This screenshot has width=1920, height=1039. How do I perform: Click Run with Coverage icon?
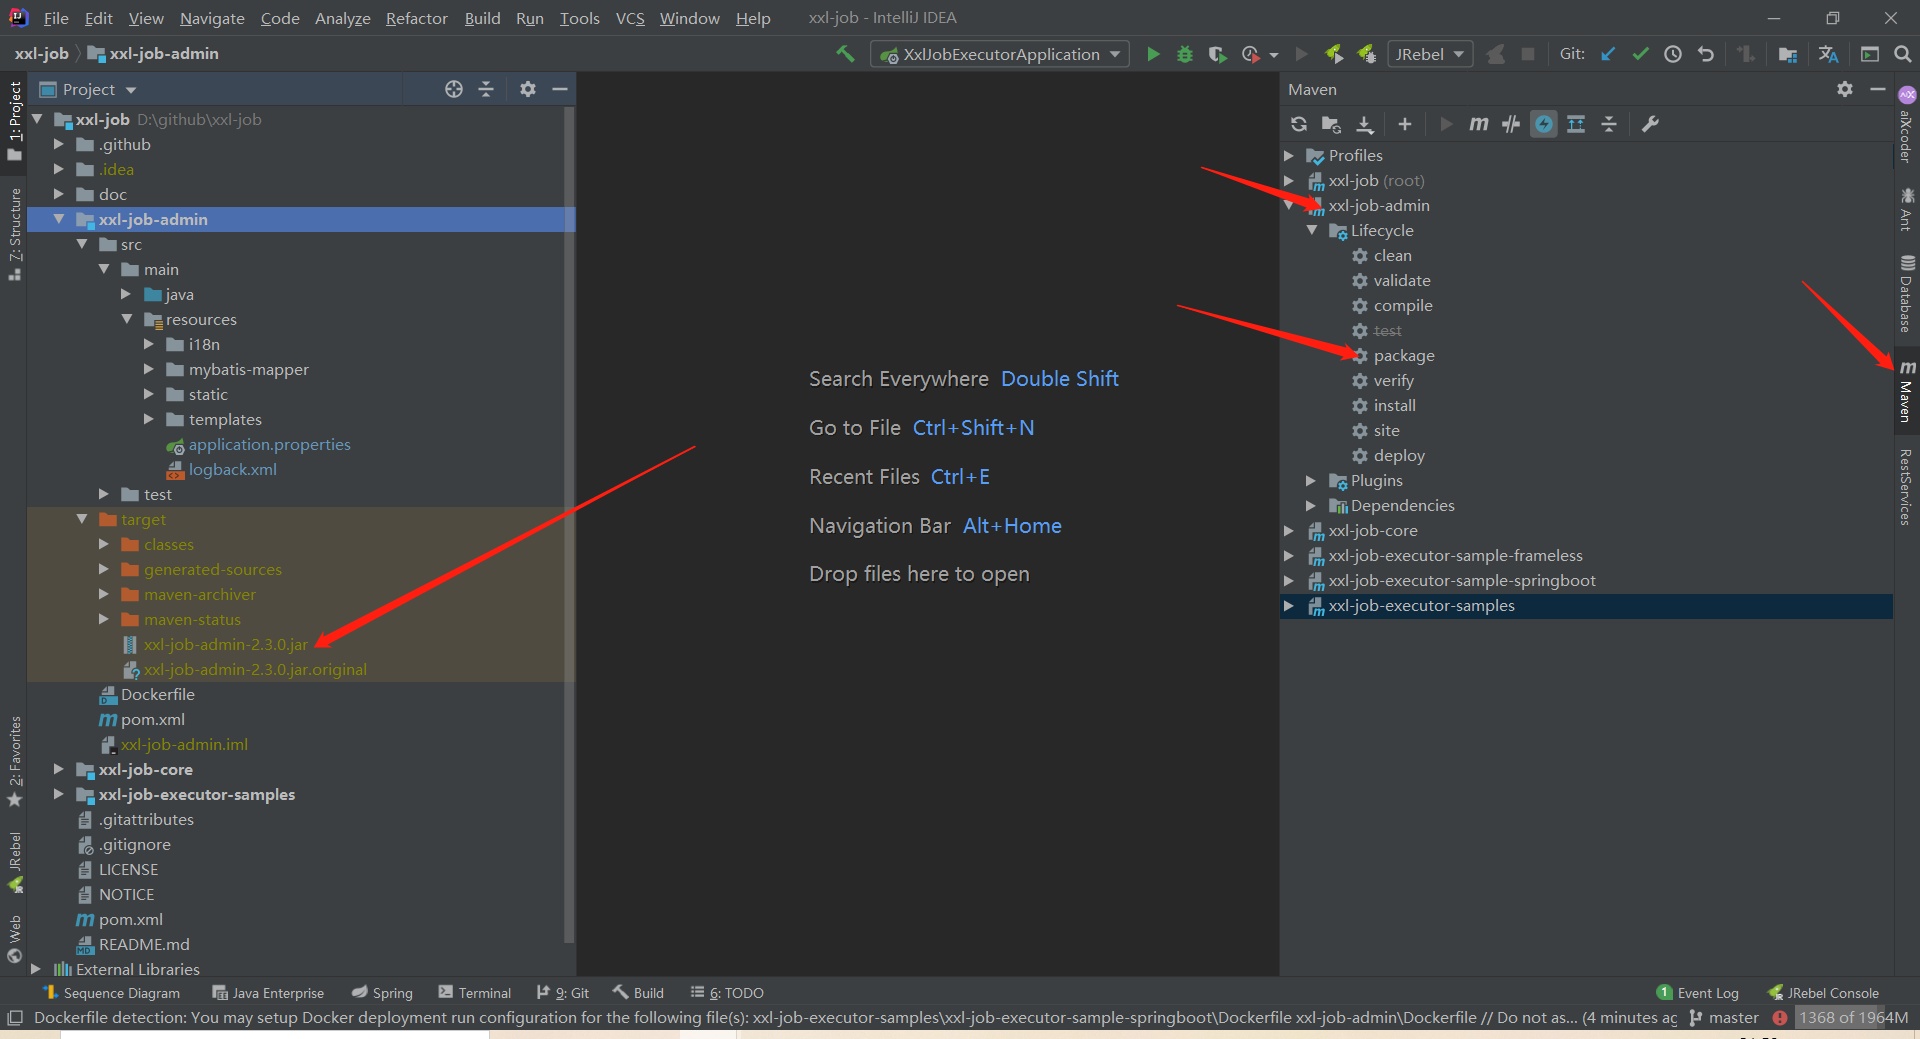coord(1217,54)
